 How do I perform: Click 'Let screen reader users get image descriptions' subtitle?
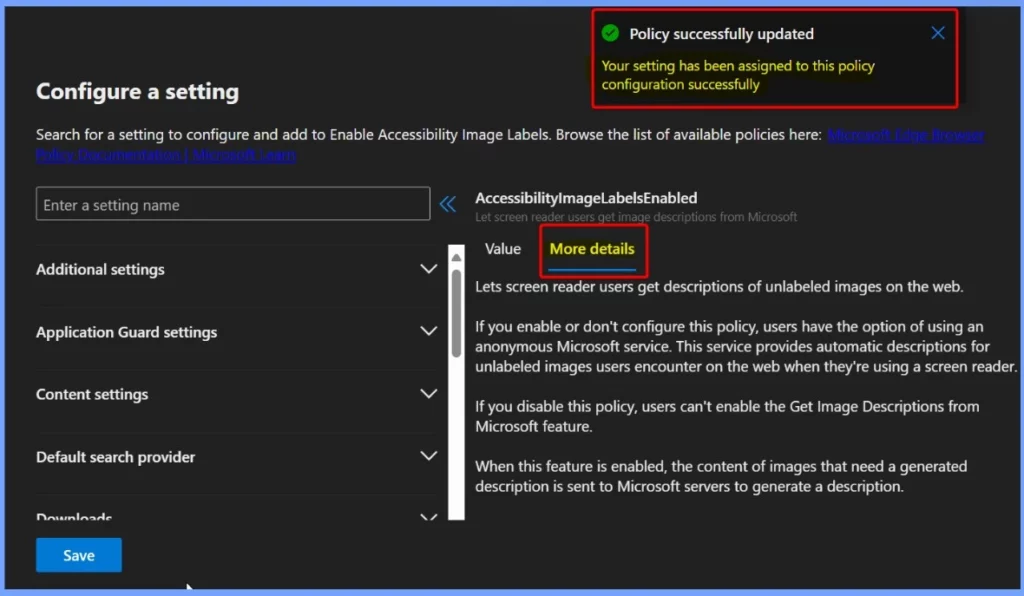[635, 217]
